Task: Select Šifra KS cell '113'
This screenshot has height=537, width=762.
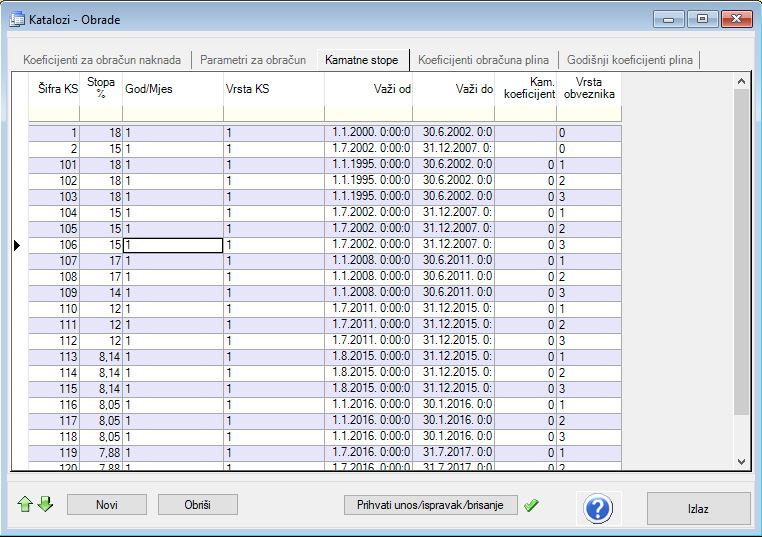Action: coord(54,357)
